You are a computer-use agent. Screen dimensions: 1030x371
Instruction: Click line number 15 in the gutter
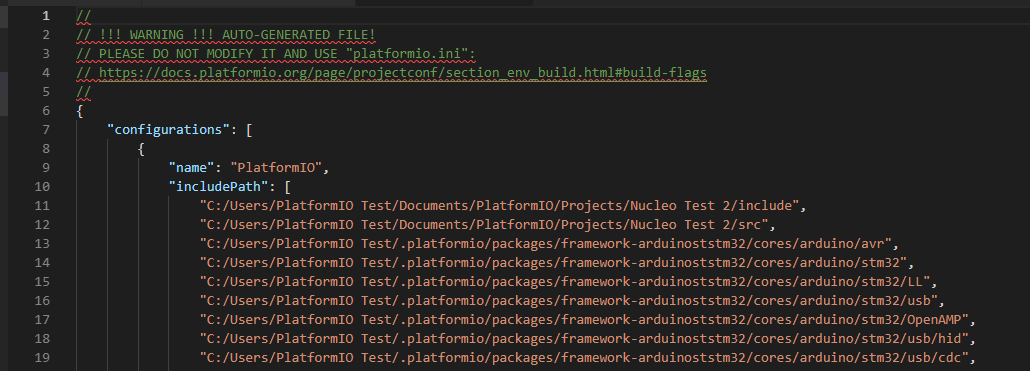(x=42, y=282)
